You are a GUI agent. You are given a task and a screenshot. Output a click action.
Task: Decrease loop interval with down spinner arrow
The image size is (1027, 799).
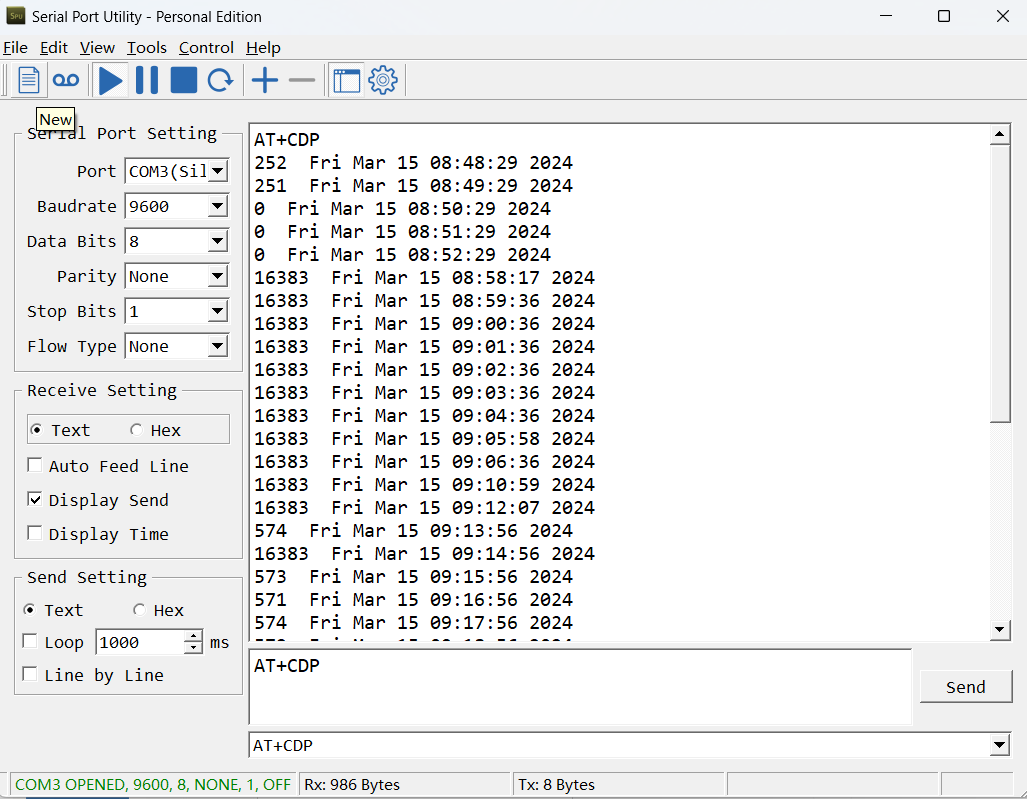(193, 648)
